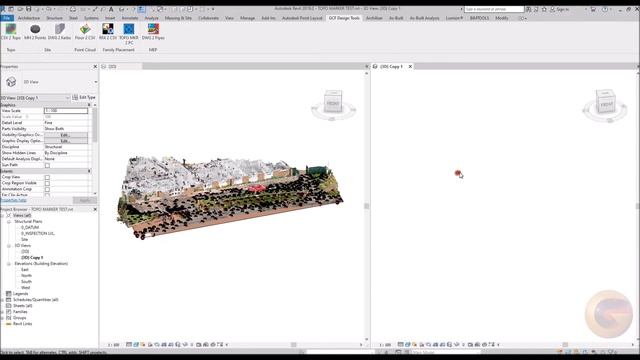
Task: Click the Groups icon in Project Browser
Action: click(x=9, y=318)
